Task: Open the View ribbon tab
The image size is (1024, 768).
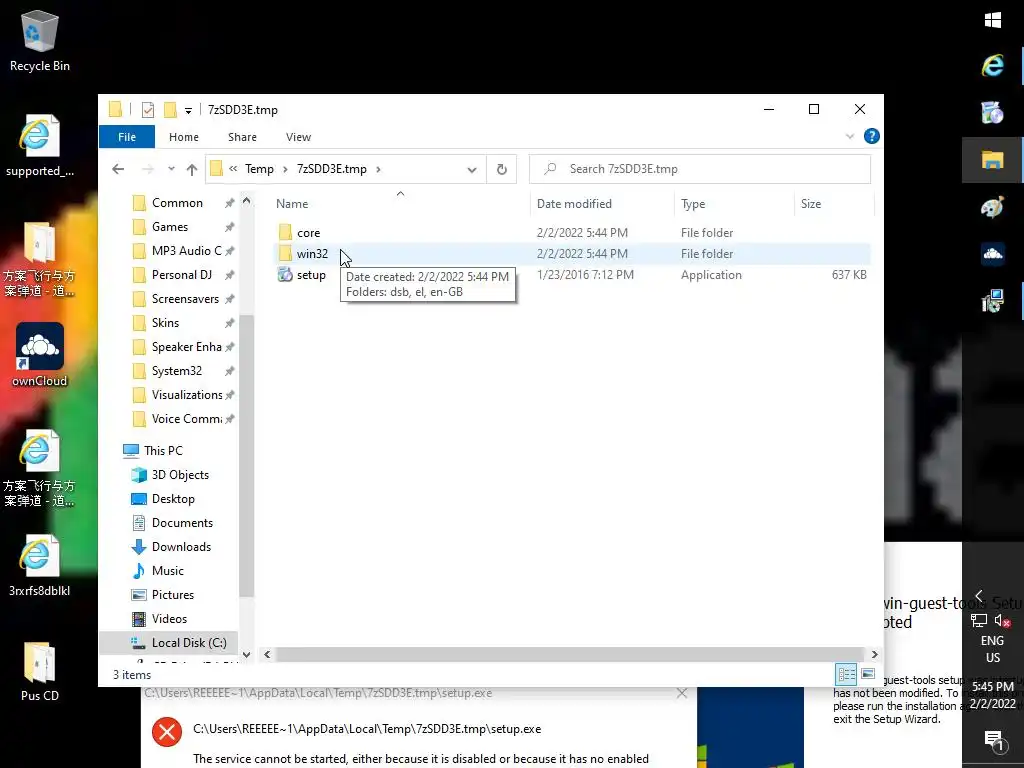Action: coord(298,137)
